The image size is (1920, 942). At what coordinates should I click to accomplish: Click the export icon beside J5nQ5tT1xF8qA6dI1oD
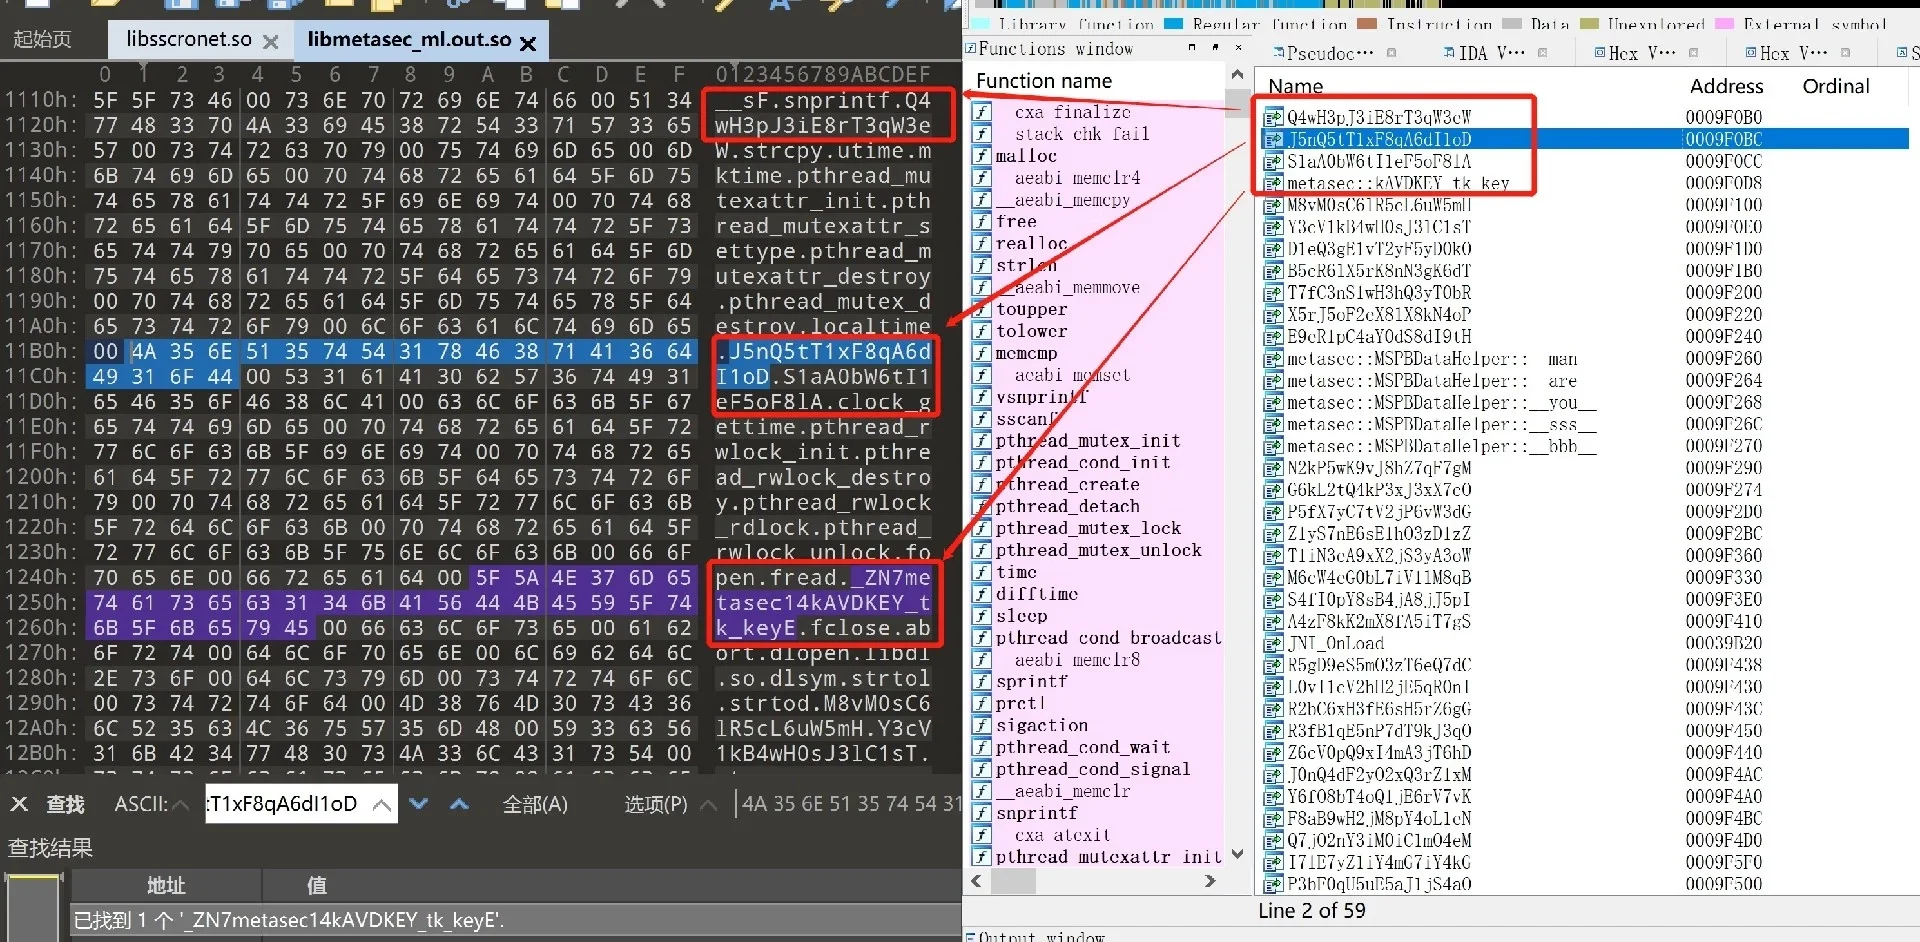pos(1273,139)
